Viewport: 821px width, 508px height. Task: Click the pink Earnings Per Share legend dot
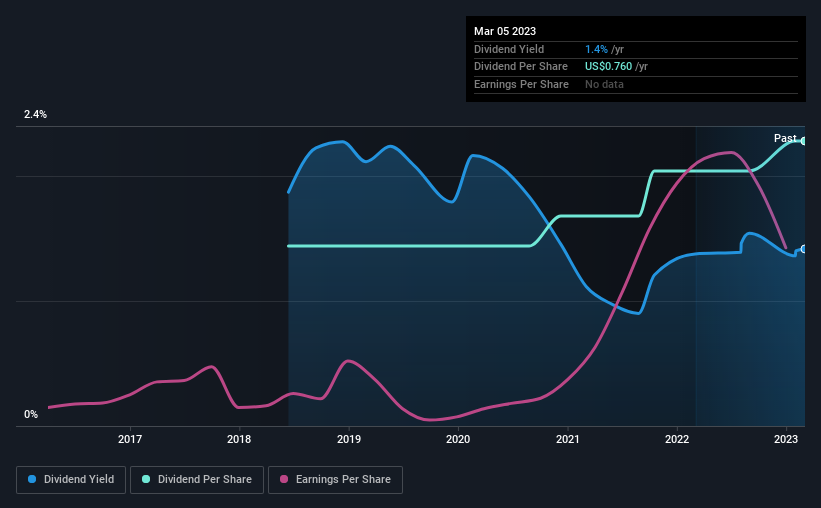[x=284, y=479]
